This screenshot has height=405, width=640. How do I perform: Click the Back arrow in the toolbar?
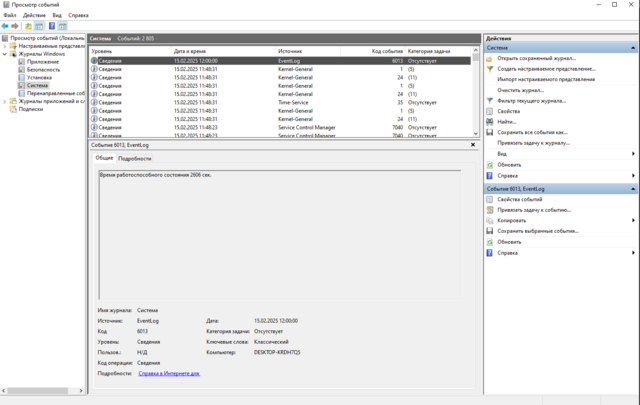(6, 26)
